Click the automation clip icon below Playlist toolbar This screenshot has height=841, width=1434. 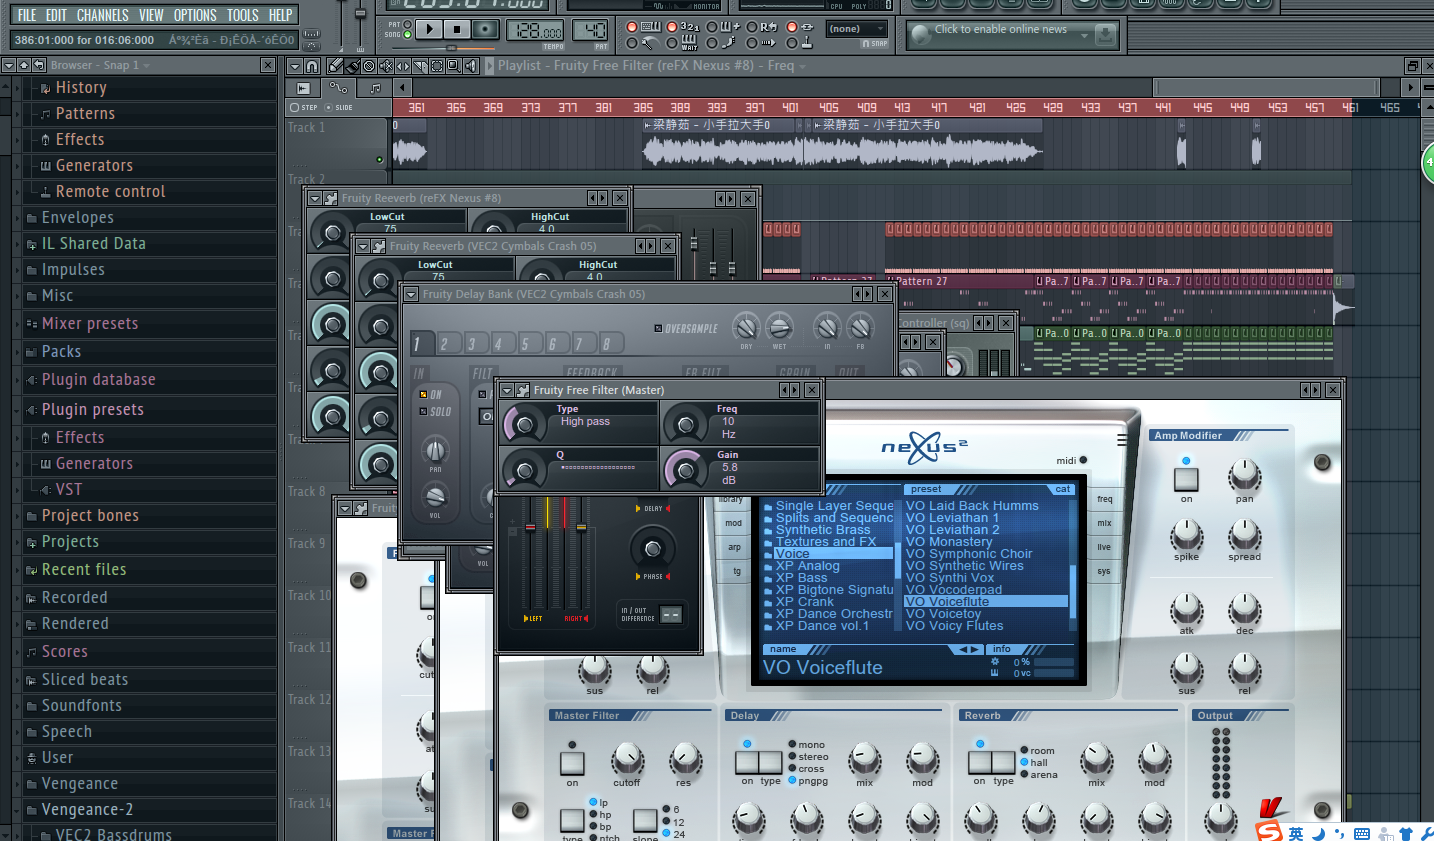pos(339,88)
